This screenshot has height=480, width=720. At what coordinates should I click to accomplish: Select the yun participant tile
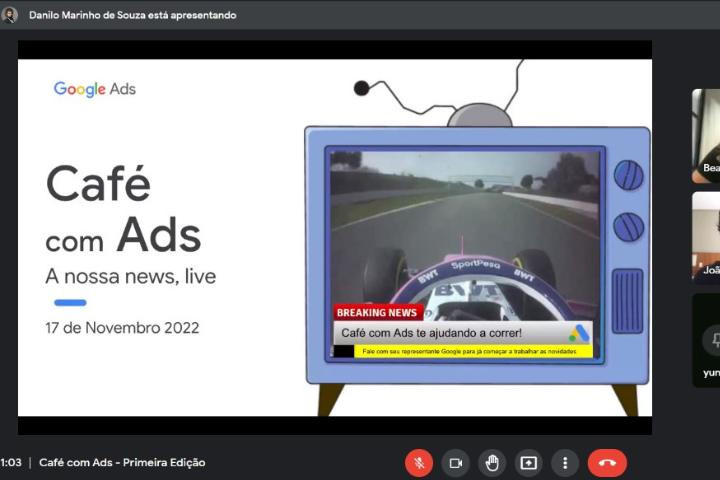706,340
